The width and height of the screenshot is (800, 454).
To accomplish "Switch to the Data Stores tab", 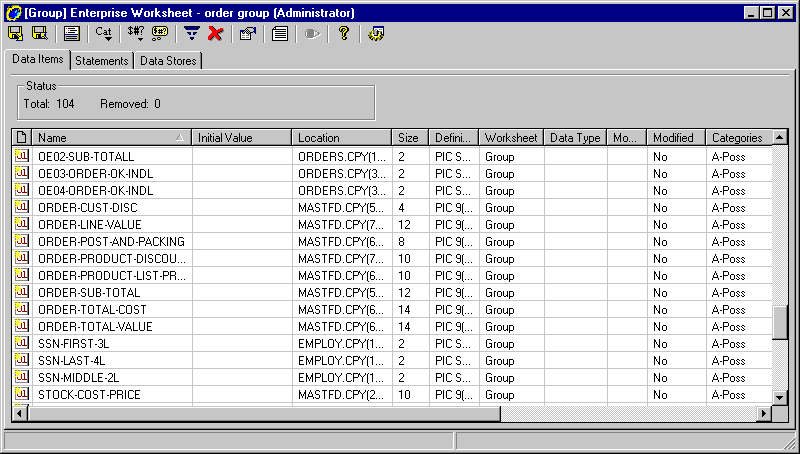I will point(168,61).
